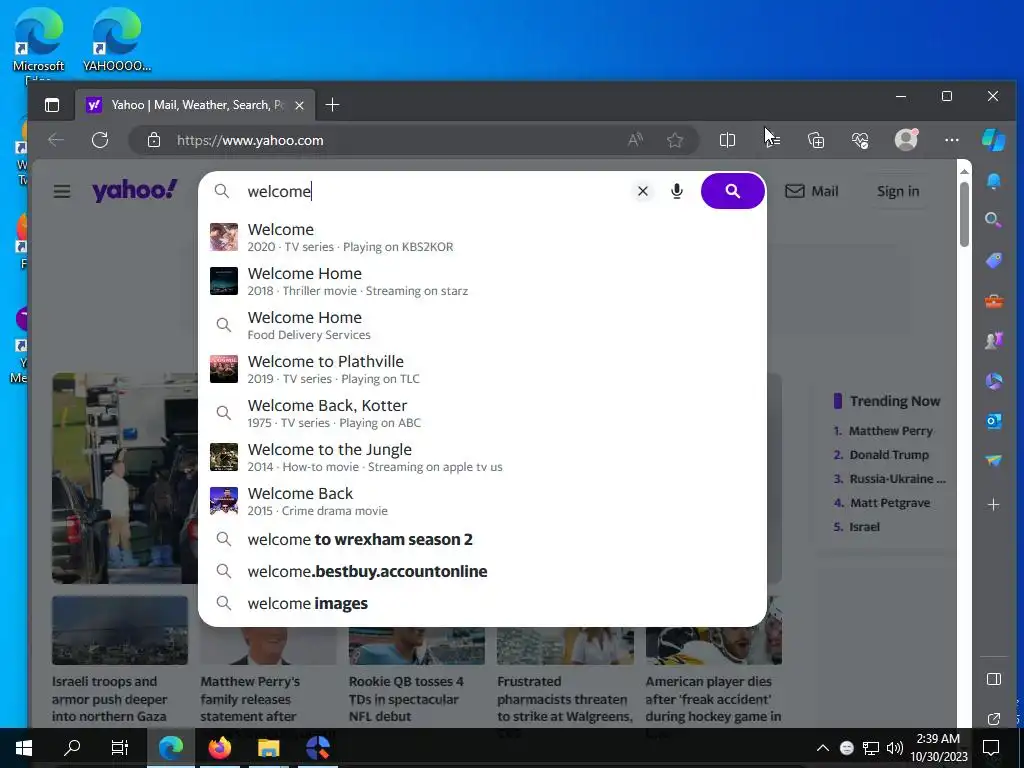
Task: Open Task View in taskbar
Action: (120, 748)
